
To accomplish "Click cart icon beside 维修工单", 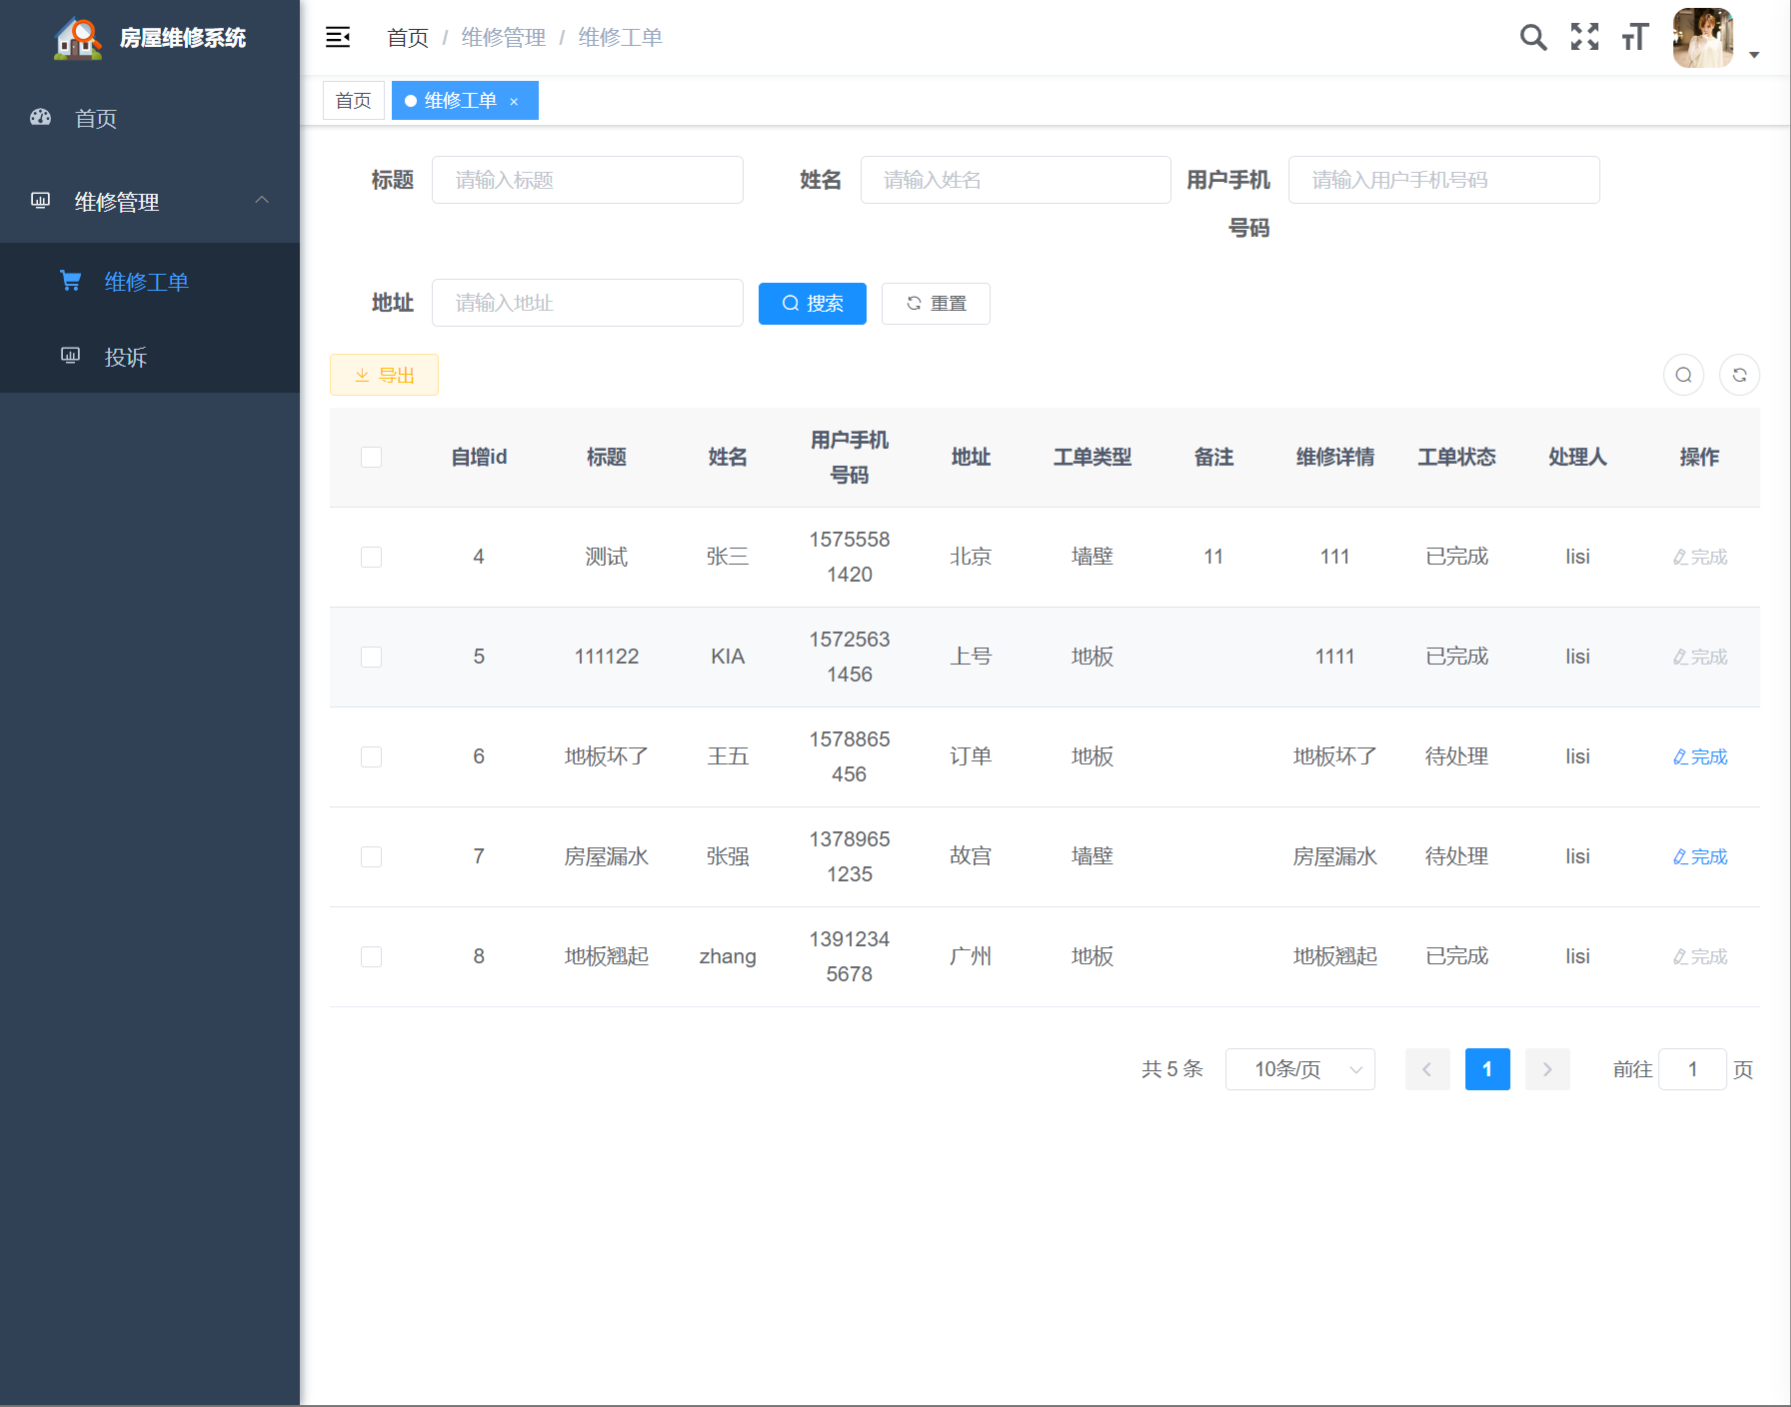I will tap(70, 281).
